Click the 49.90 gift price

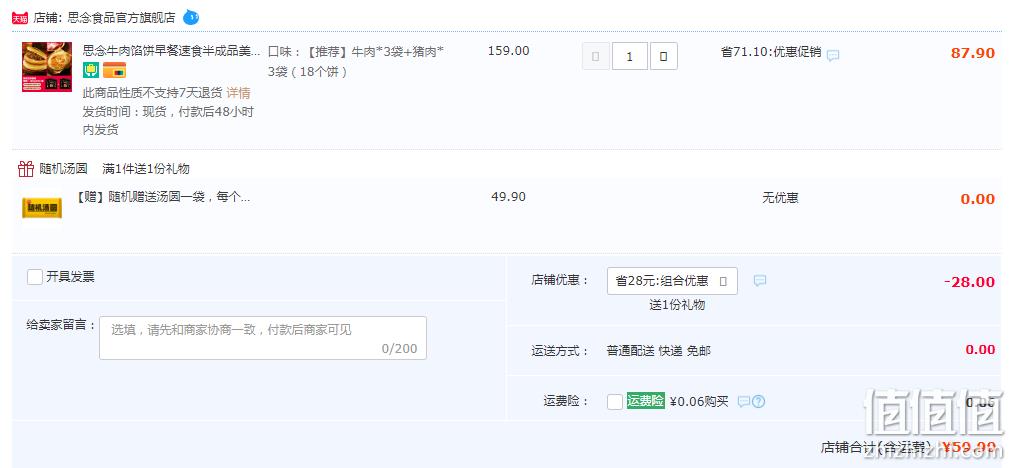pyautogui.click(x=508, y=197)
